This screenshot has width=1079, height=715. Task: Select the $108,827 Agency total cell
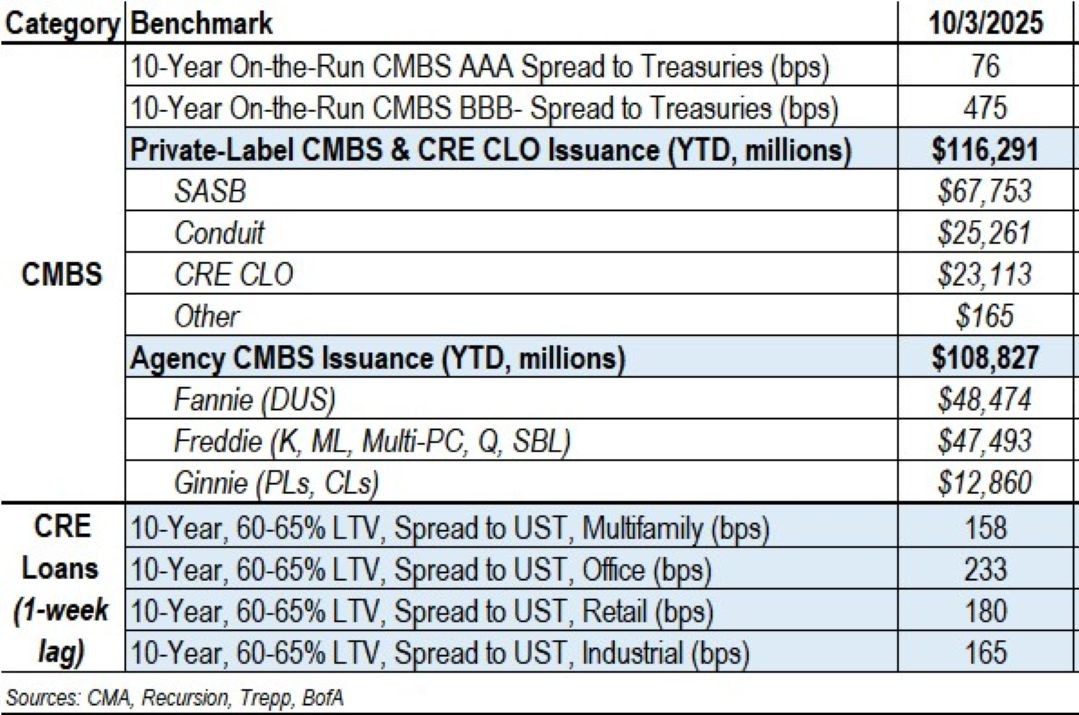pos(985,359)
